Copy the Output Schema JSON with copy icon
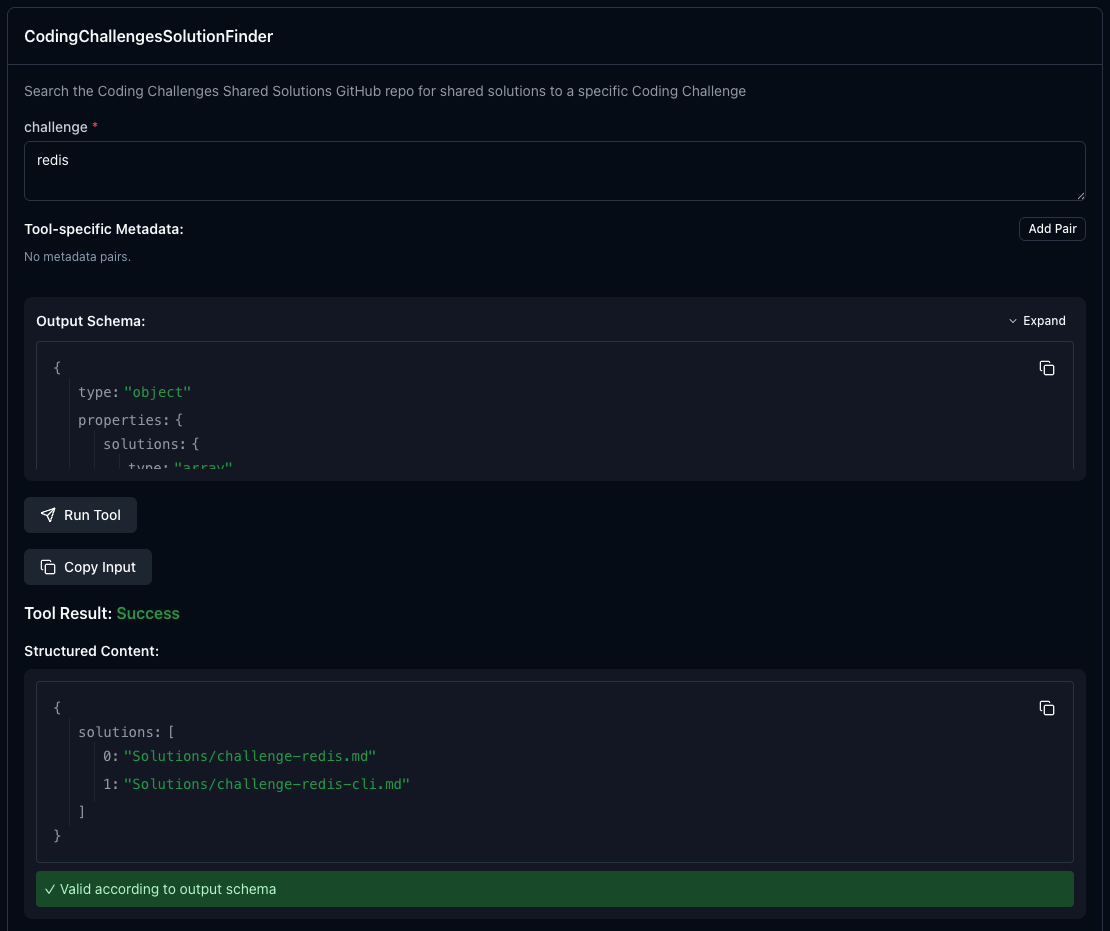The width and height of the screenshot is (1110, 931). click(x=1047, y=368)
